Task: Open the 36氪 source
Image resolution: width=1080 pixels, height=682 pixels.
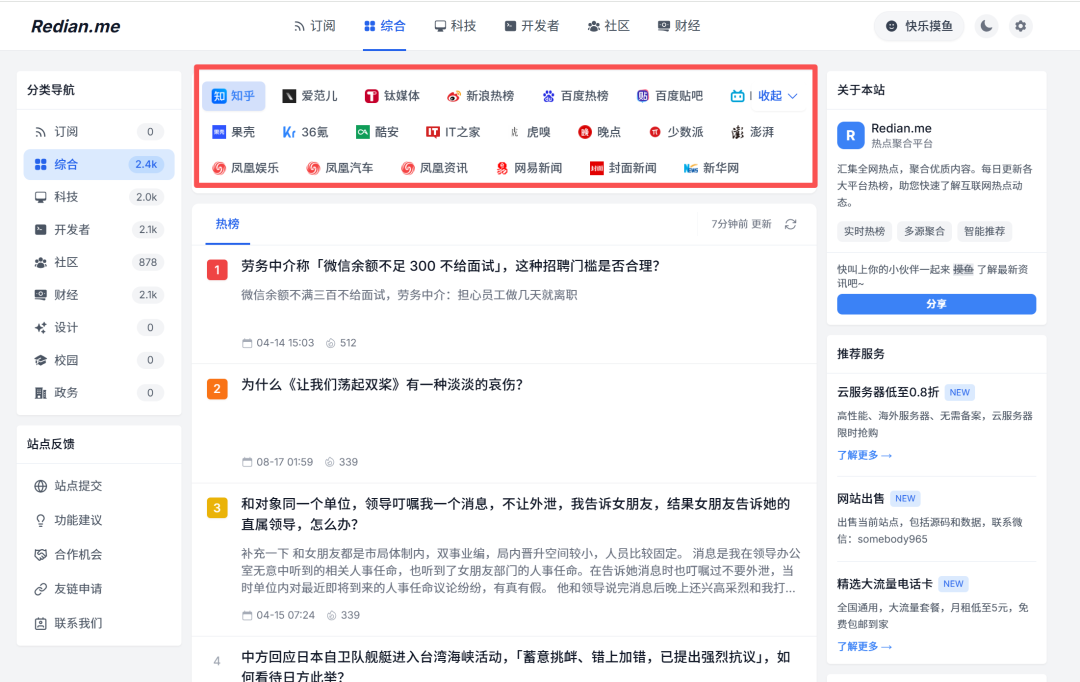Action: (x=305, y=132)
